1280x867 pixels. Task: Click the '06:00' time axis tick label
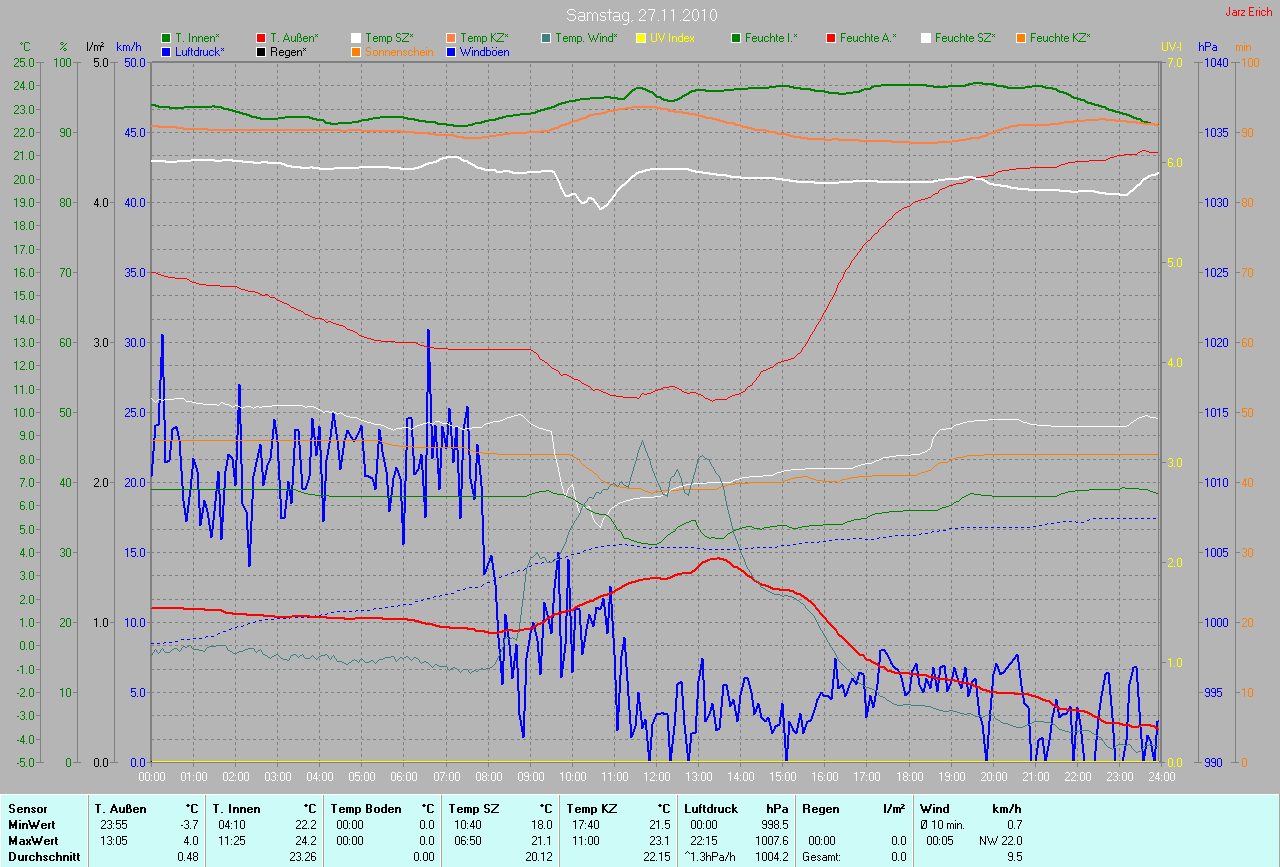pyautogui.click(x=404, y=776)
